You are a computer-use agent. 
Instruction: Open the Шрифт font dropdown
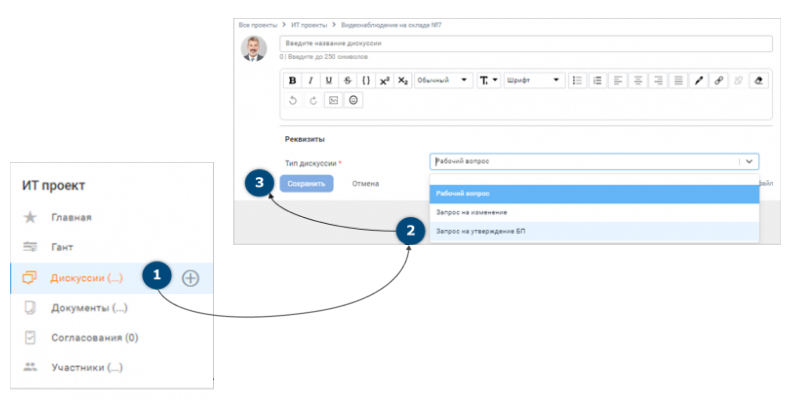click(x=533, y=80)
